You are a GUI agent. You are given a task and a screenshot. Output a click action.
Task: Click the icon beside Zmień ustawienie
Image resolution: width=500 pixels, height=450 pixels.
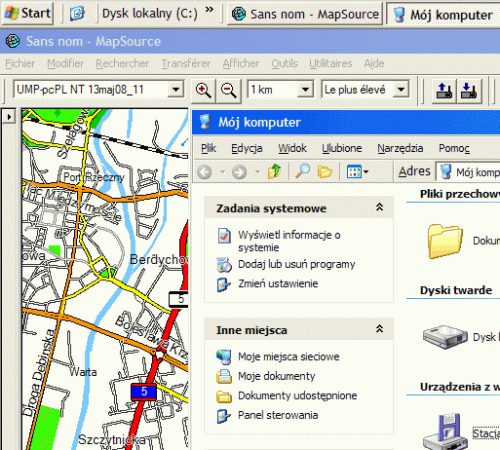click(224, 284)
